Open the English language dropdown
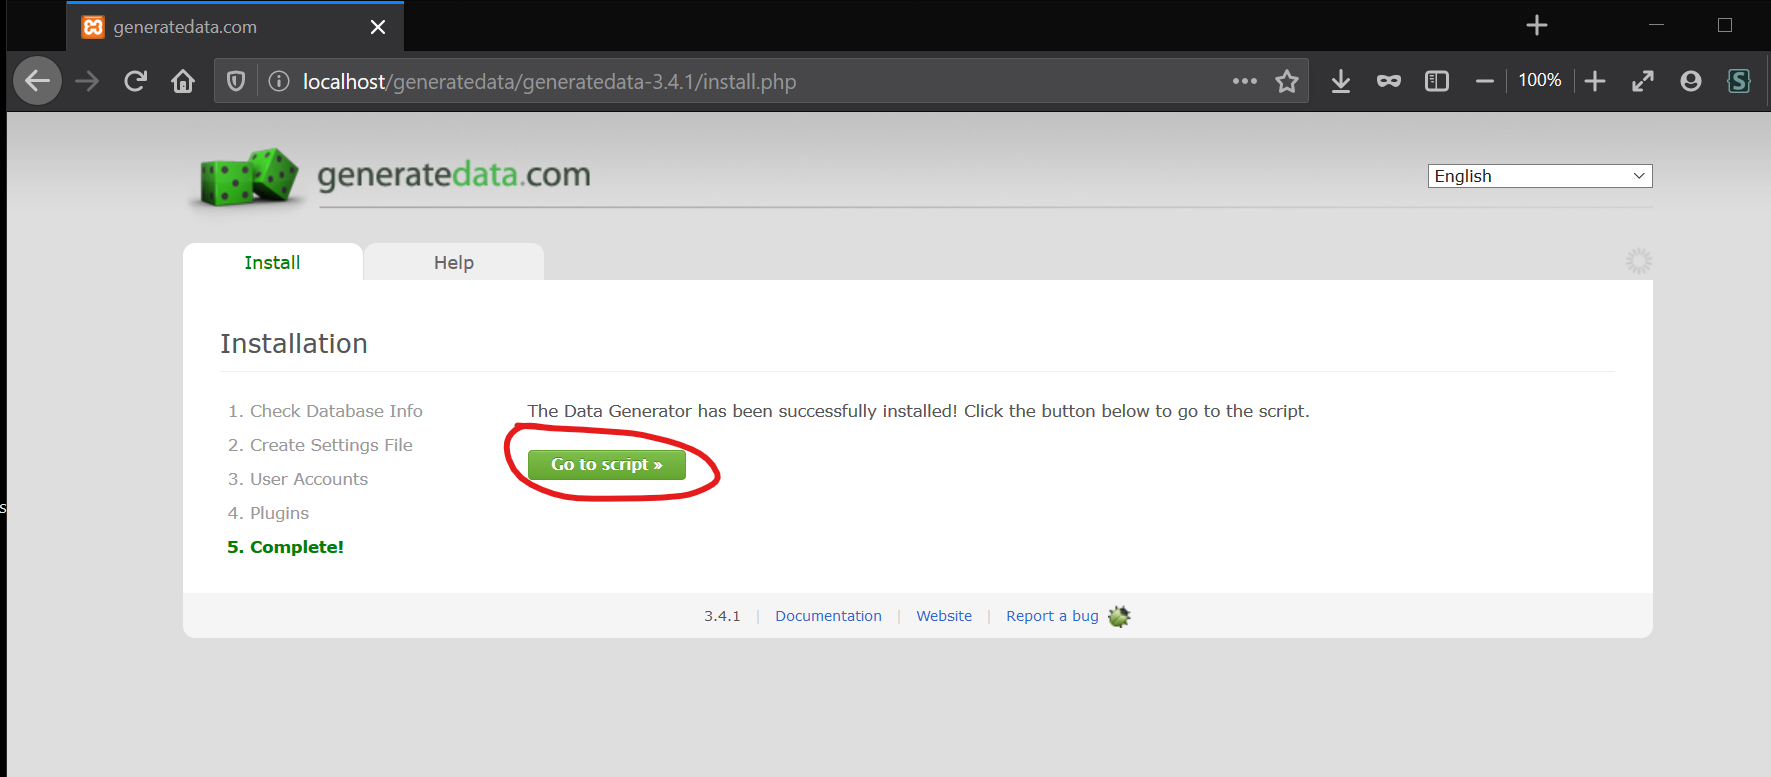This screenshot has width=1771, height=777. 1540,176
